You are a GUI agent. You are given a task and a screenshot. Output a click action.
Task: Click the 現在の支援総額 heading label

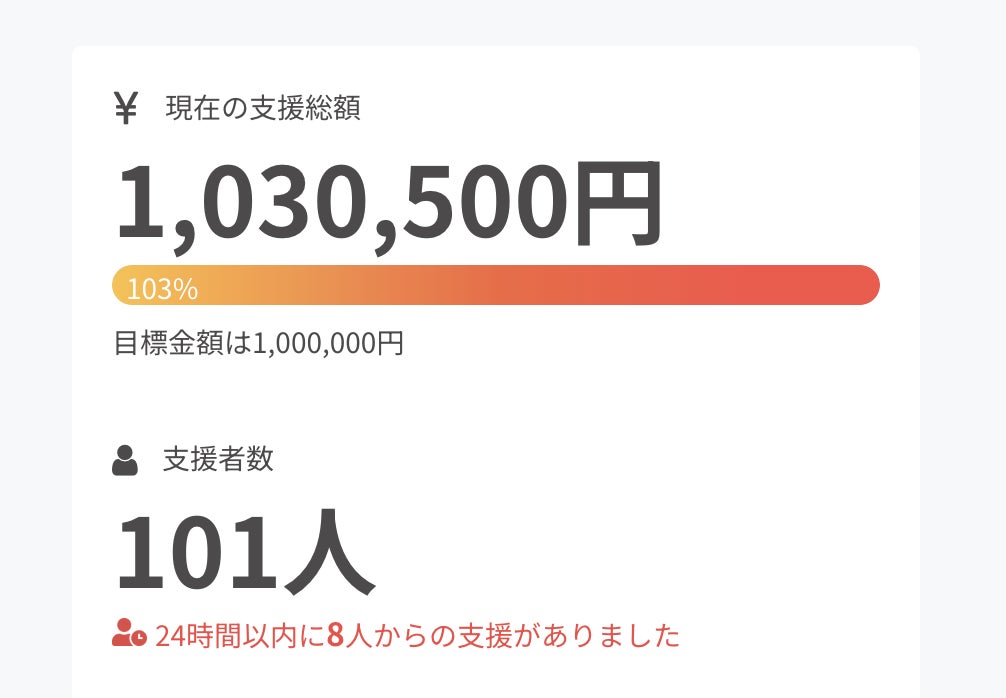[x=263, y=108]
